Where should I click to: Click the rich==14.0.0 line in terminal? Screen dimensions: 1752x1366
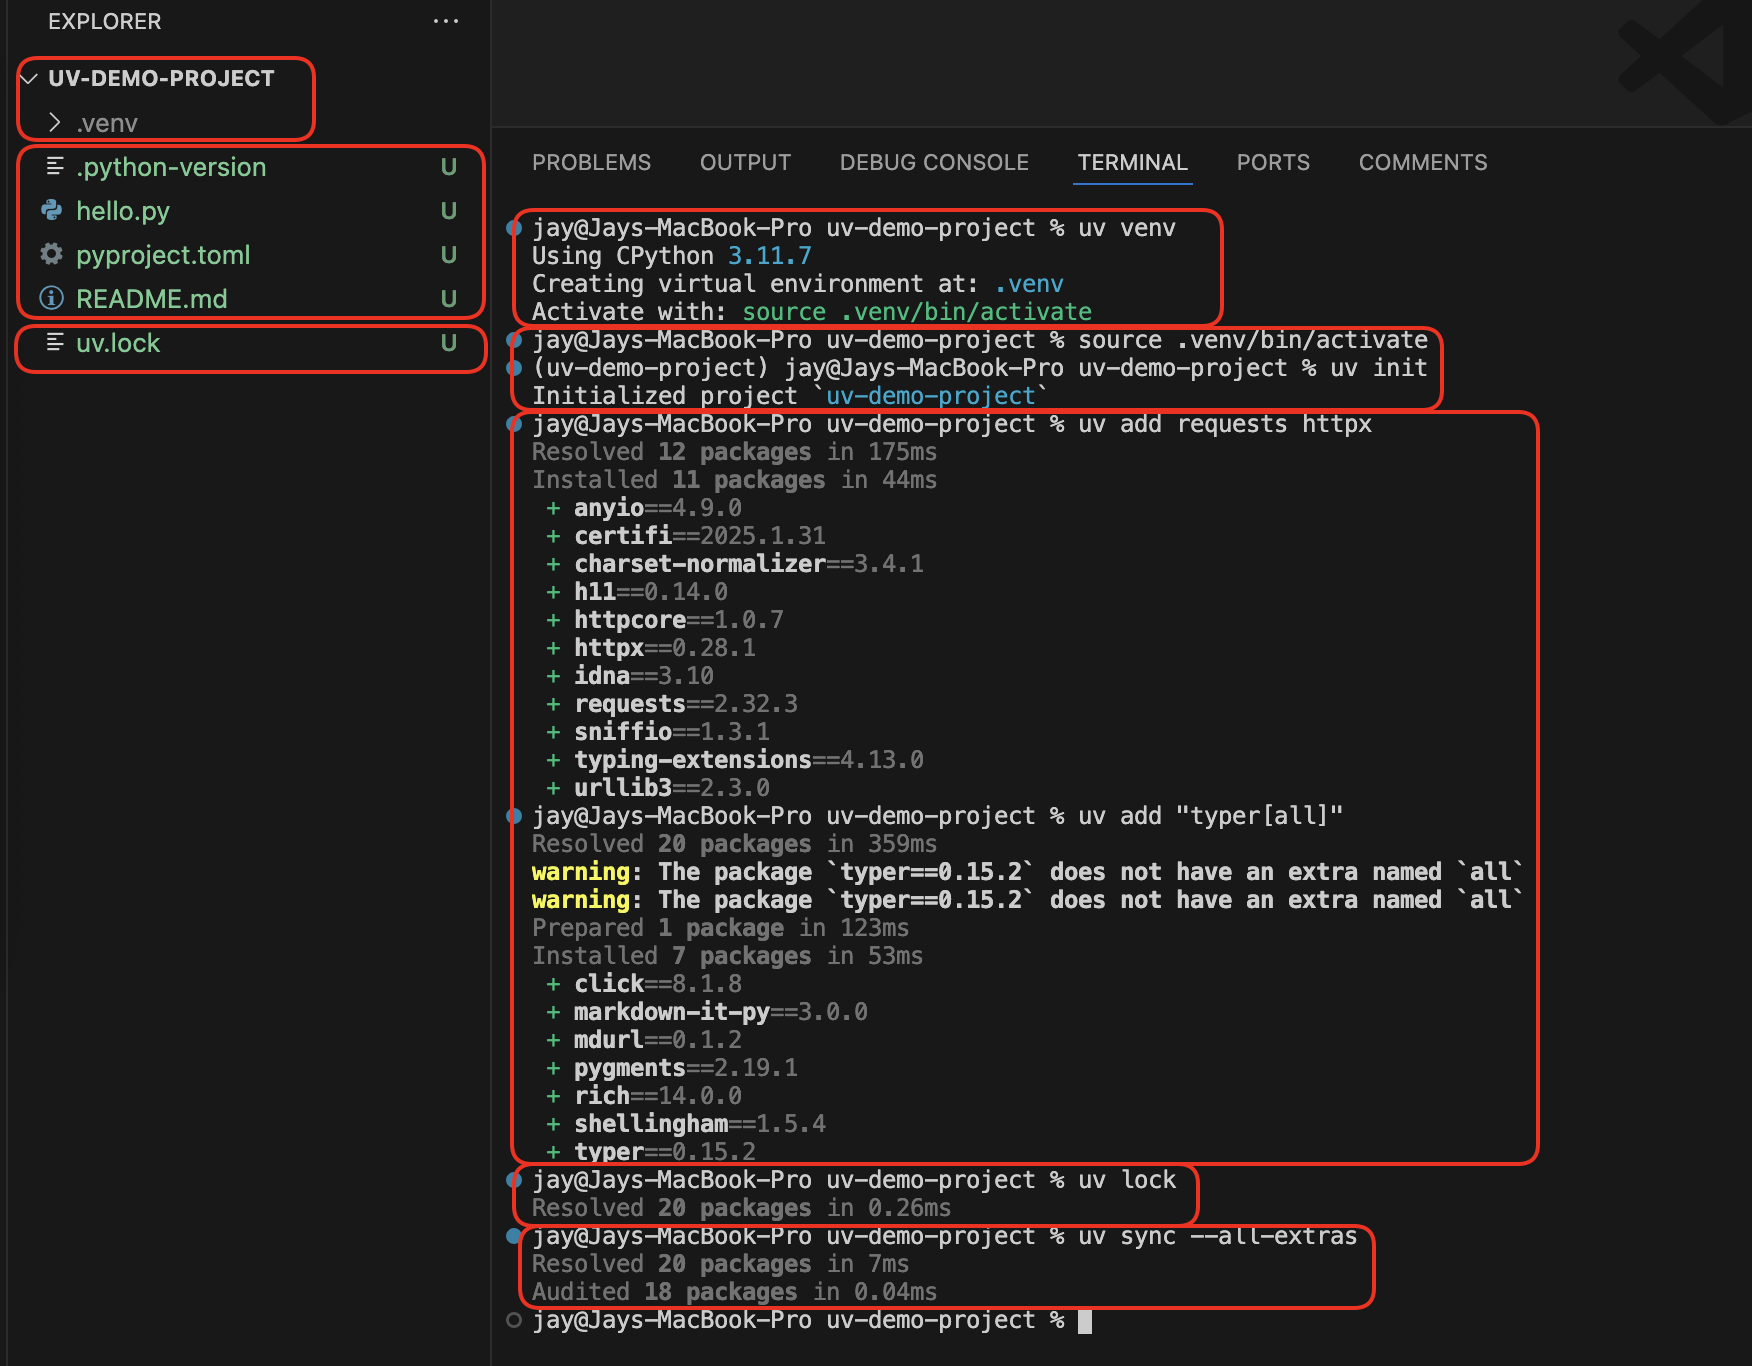[644, 1096]
